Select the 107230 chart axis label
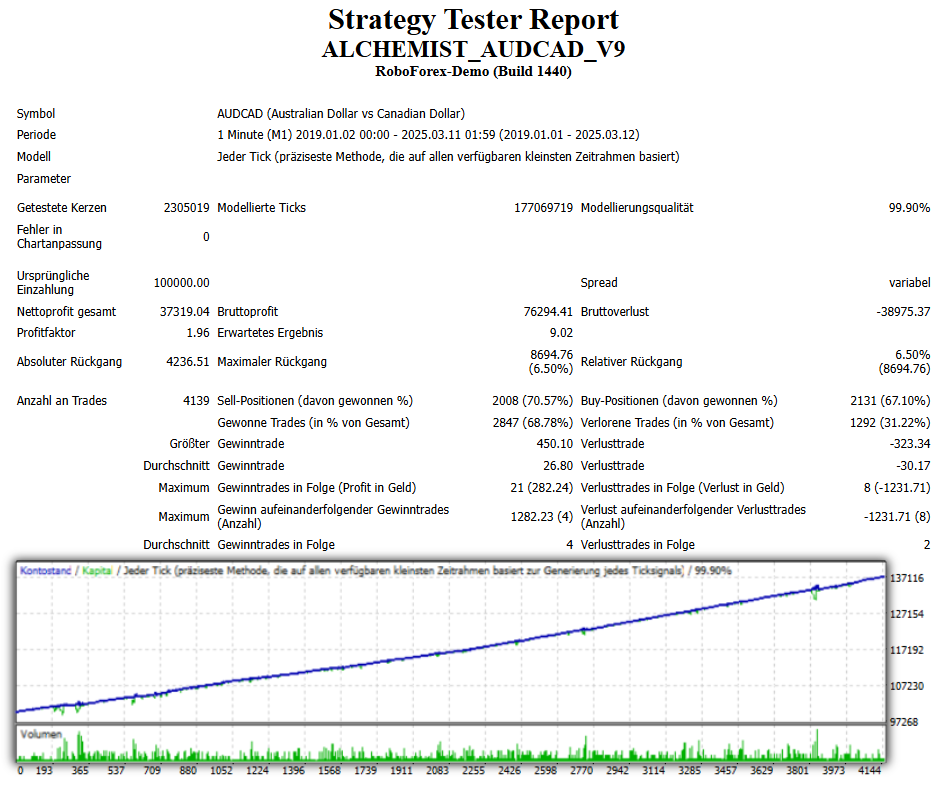The width and height of the screenshot is (938, 786). (907, 686)
